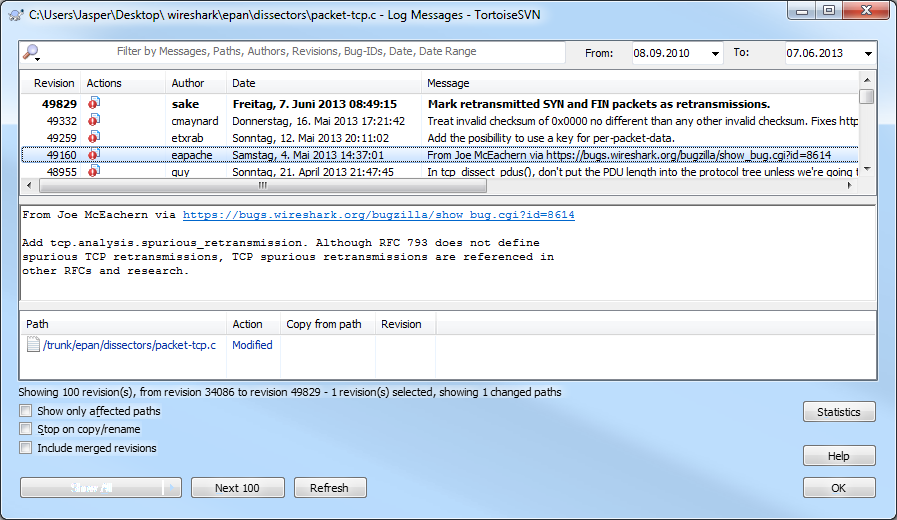
Task: Load the Next 100 revisions
Action: [237, 488]
